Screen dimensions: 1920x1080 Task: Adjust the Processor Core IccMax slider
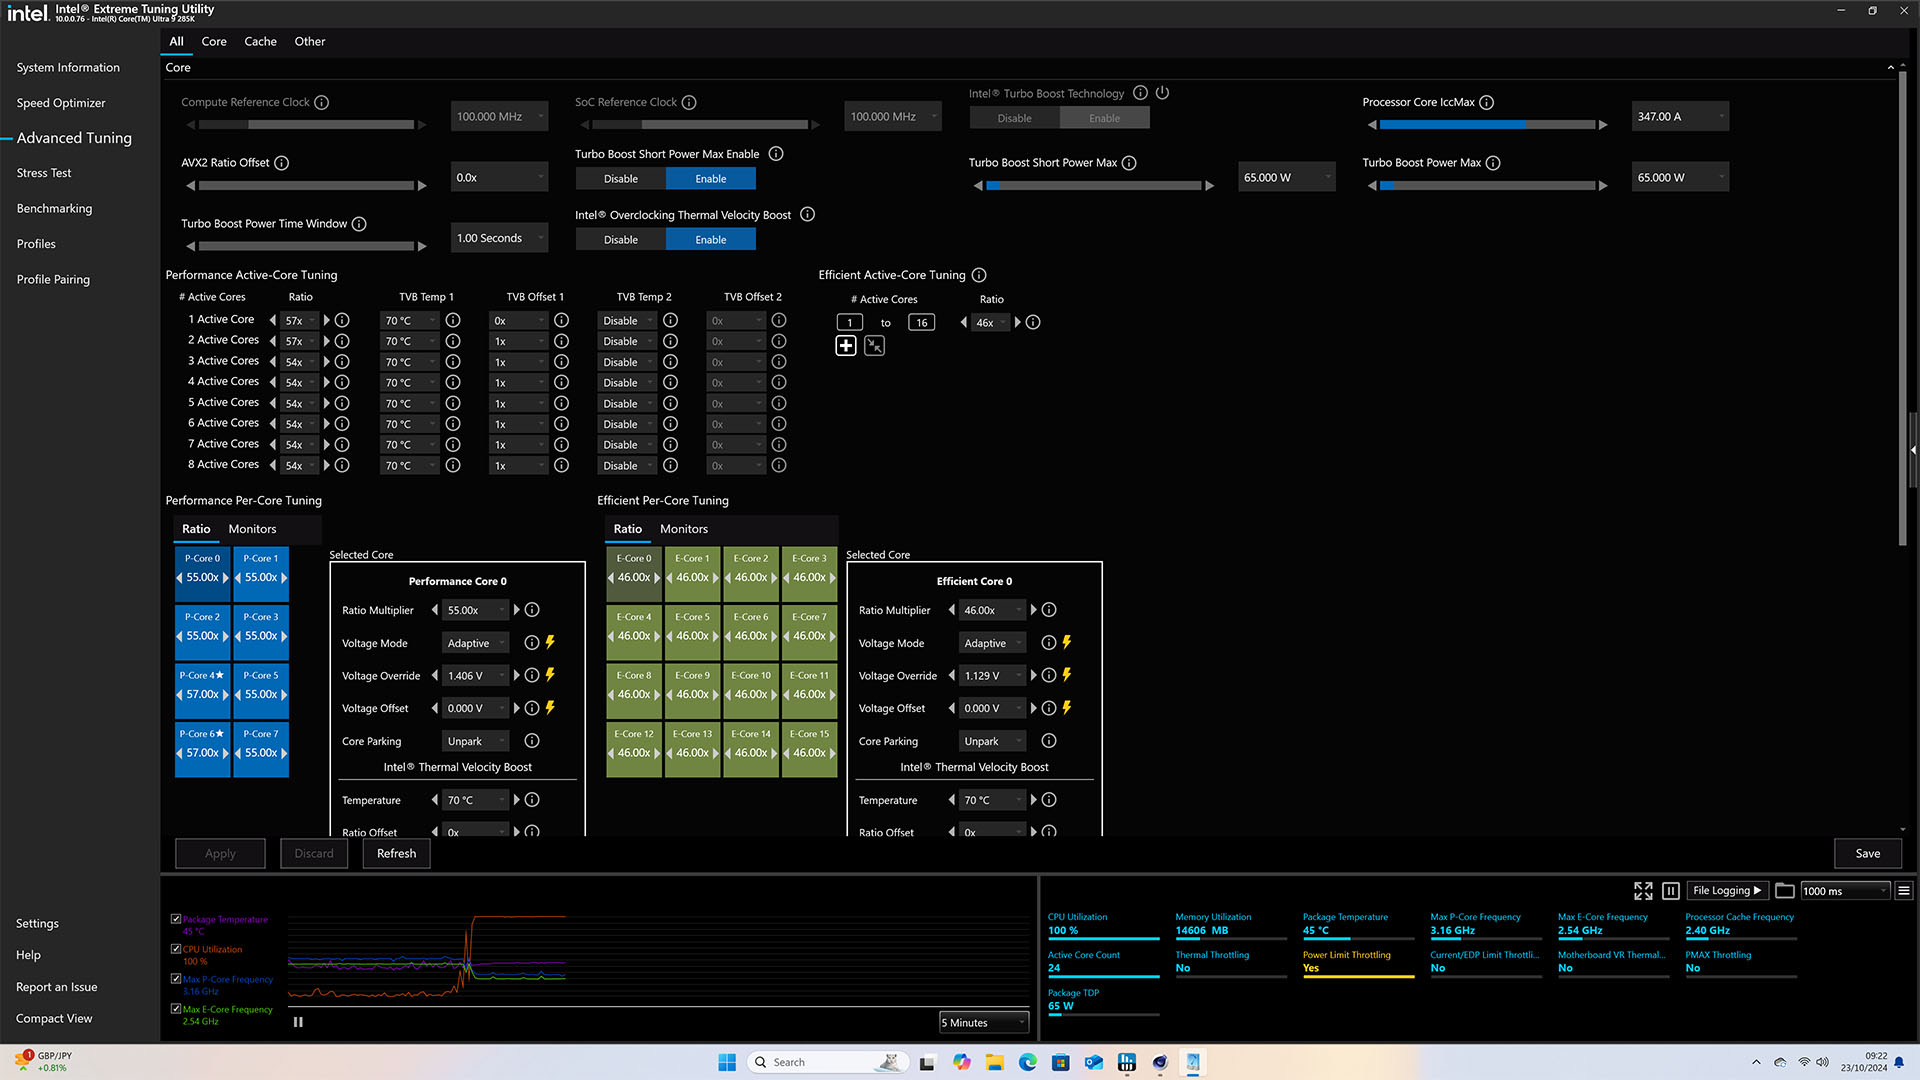[1487, 125]
